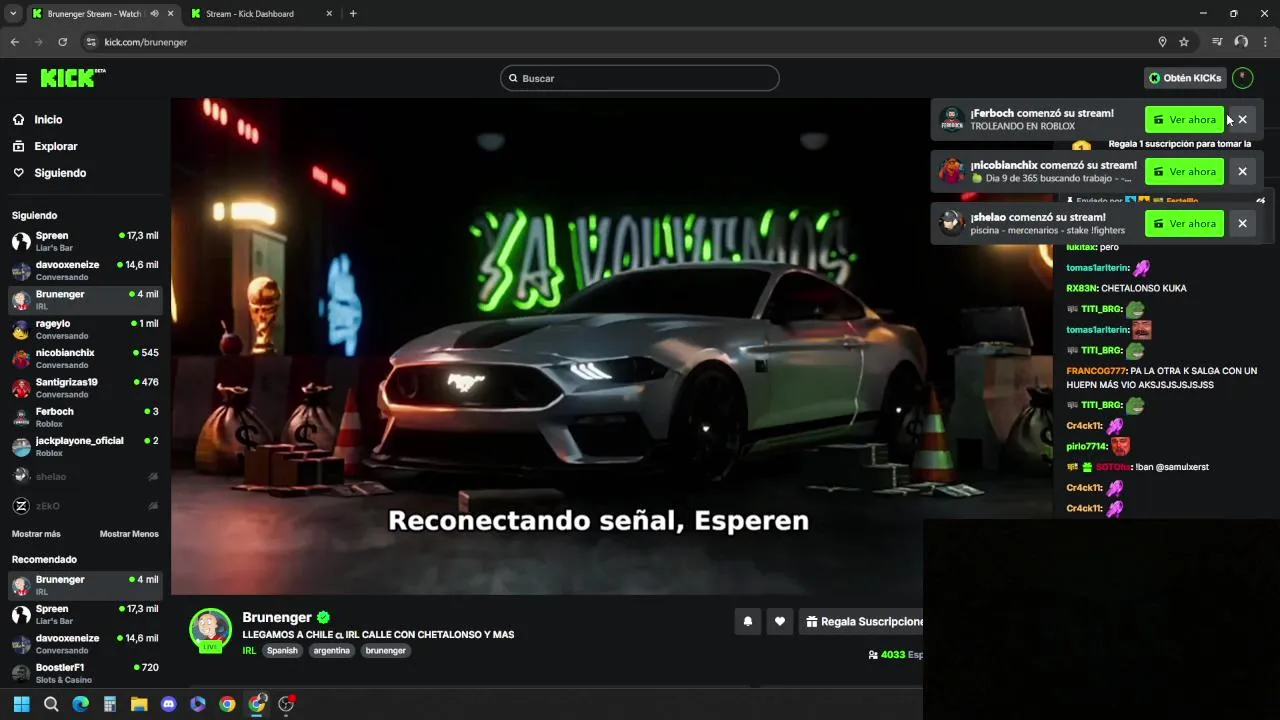This screenshot has height=720, width=1280.
Task: Toggle stream notifications bell for Brunenger
Action: click(747, 621)
